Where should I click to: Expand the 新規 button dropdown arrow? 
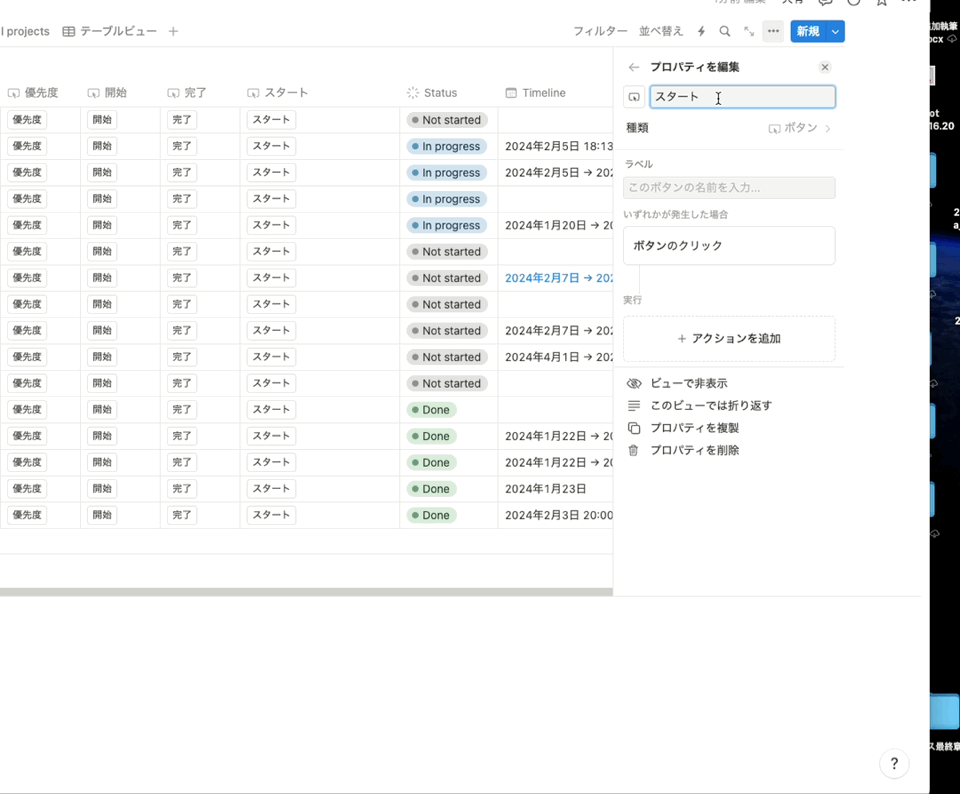[x=835, y=32]
